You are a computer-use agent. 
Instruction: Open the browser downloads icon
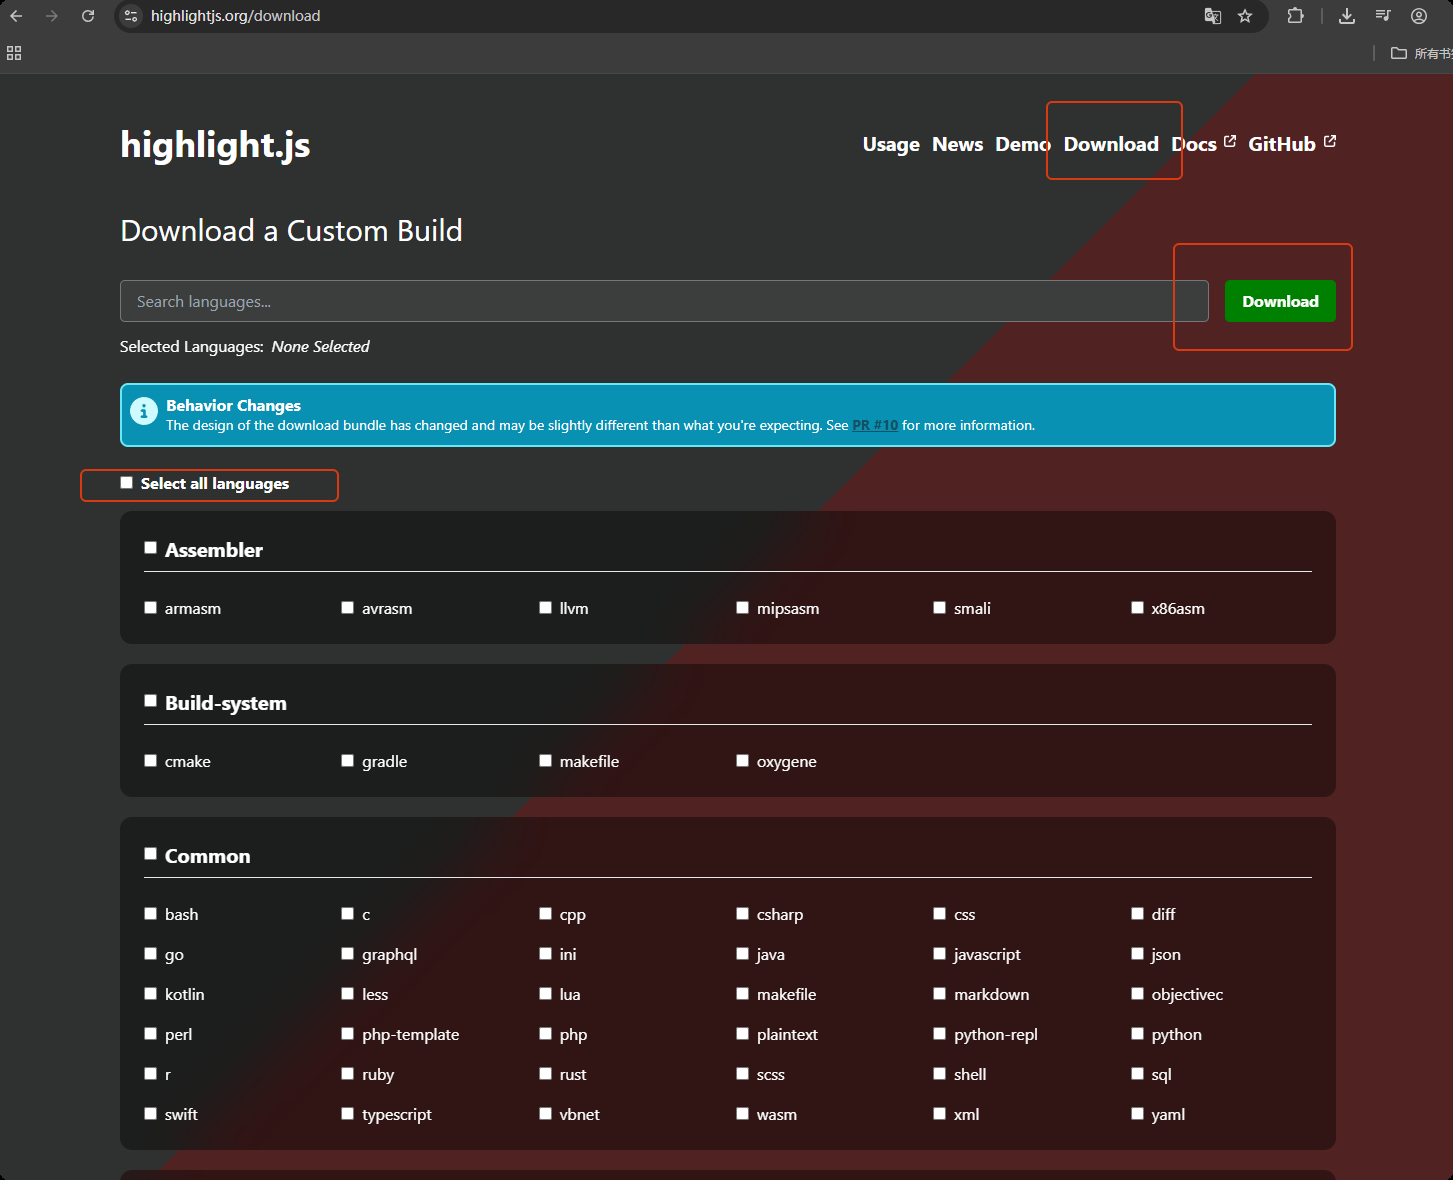pyautogui.click(x=1347, y=16)
